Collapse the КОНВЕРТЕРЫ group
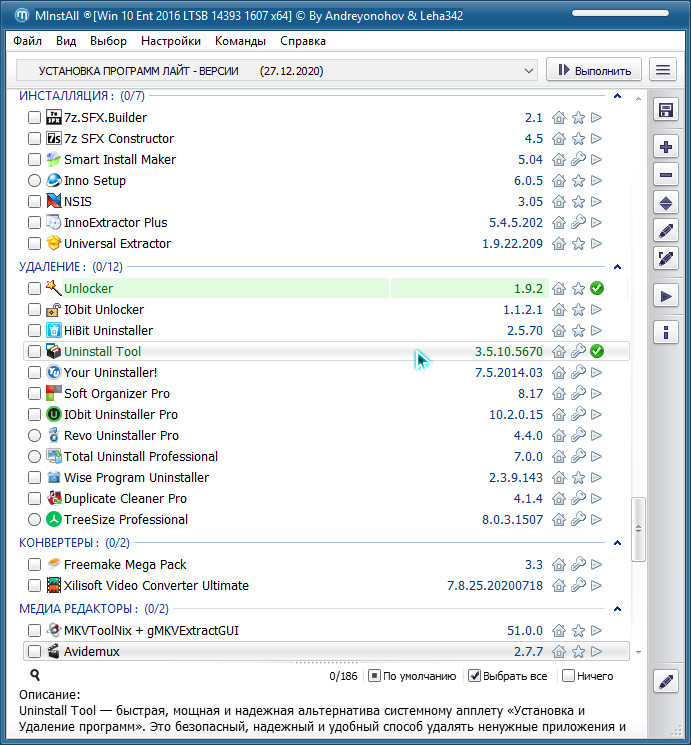This screenshot has width=691, height=745. [x=617, y=543]
